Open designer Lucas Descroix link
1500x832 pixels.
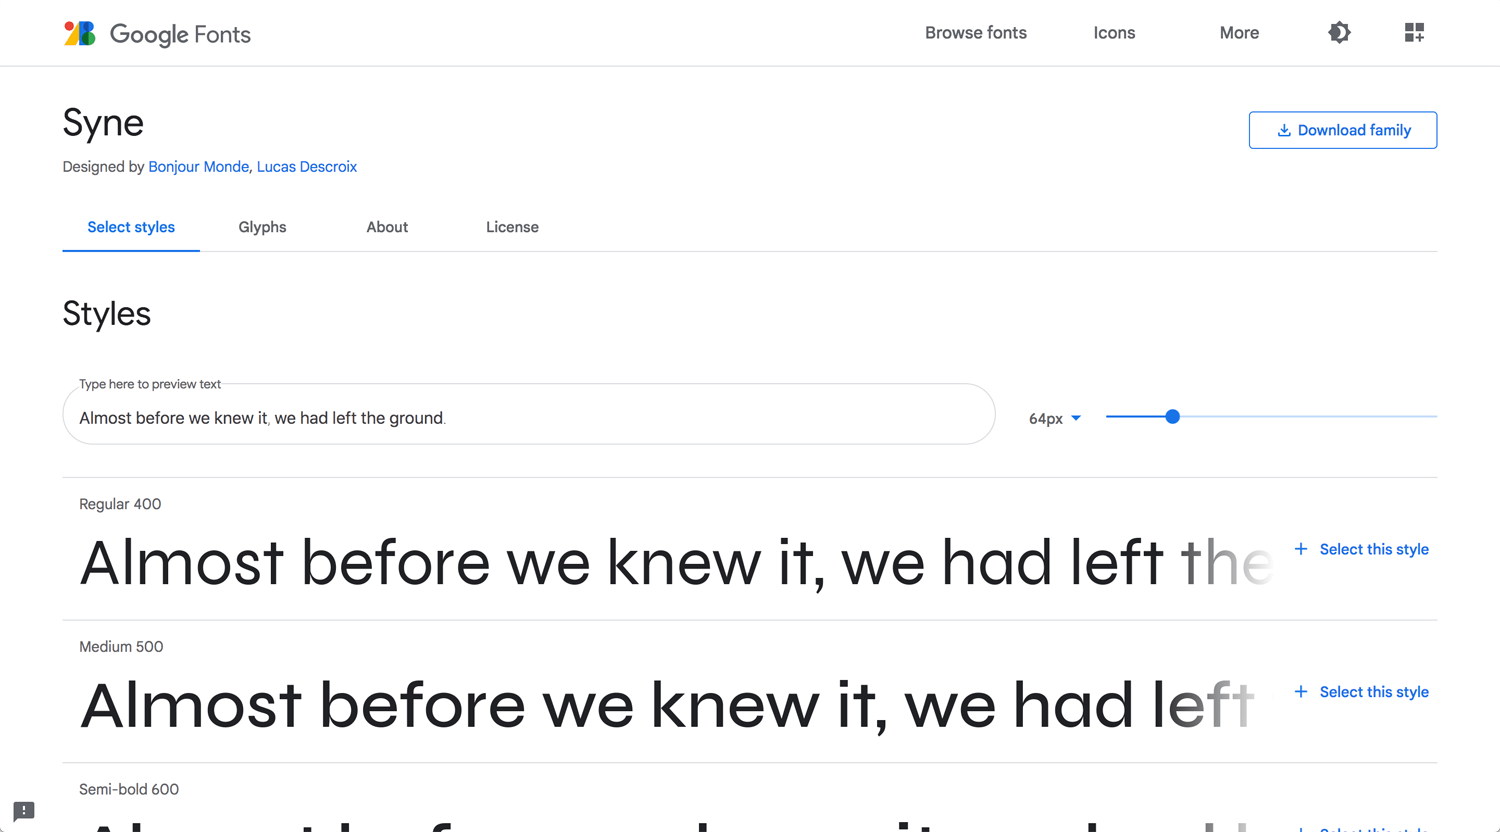click(307, 167)
